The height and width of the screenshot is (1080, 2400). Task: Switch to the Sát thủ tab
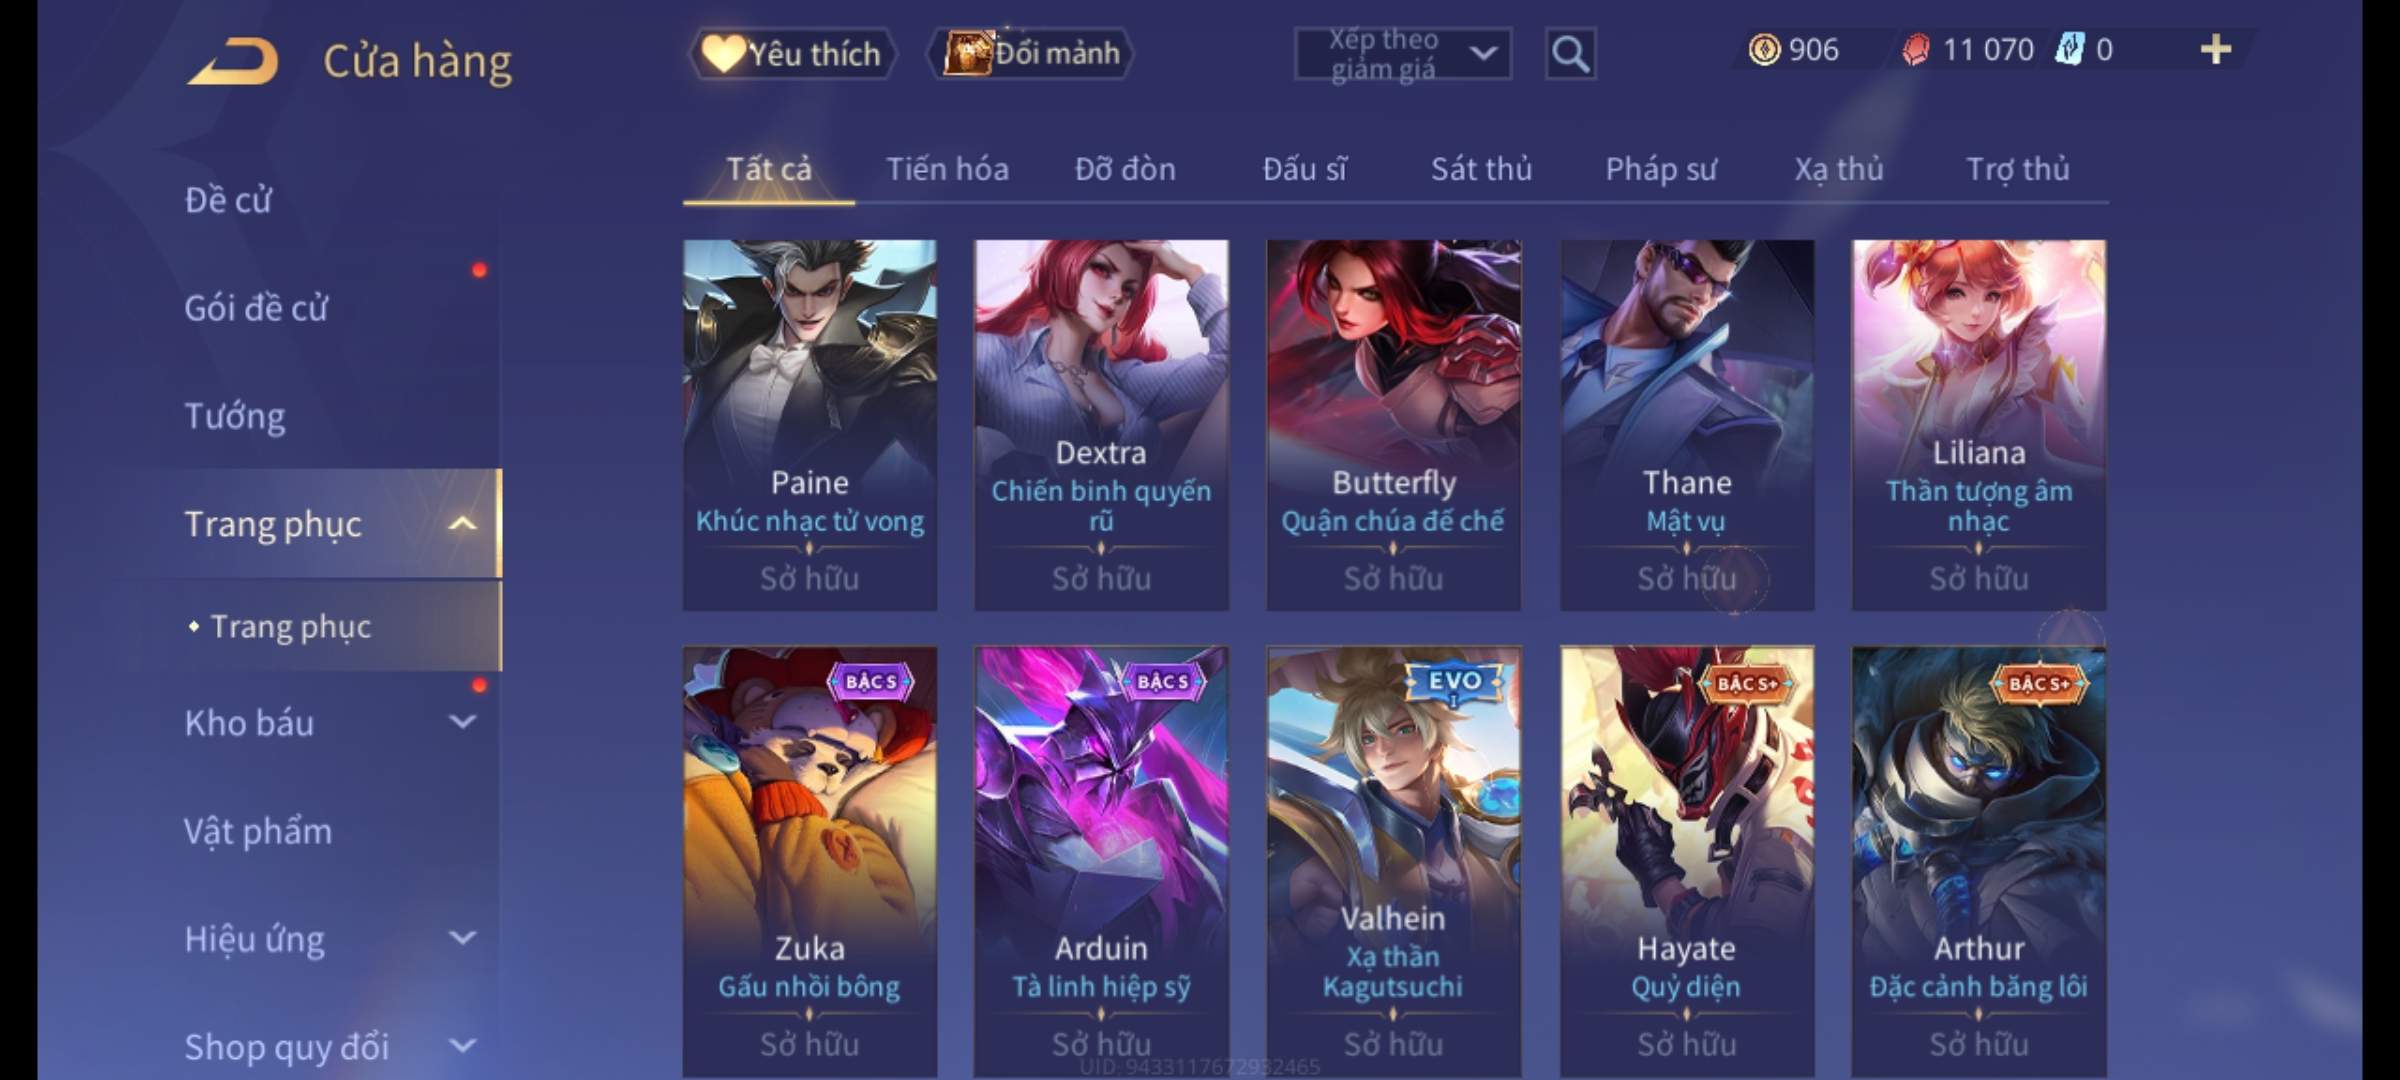[x=1481, y=169]
